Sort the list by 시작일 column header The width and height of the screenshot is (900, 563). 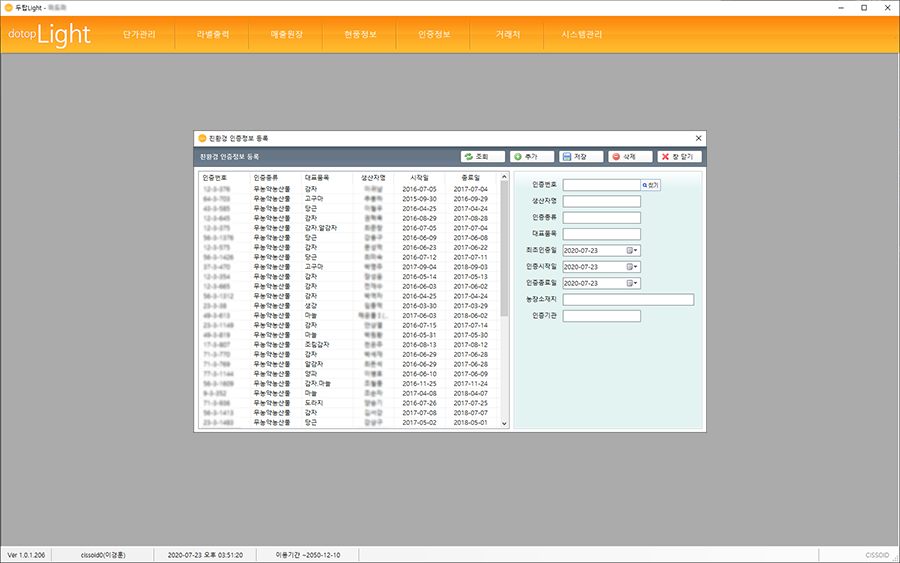pos(419,177)
